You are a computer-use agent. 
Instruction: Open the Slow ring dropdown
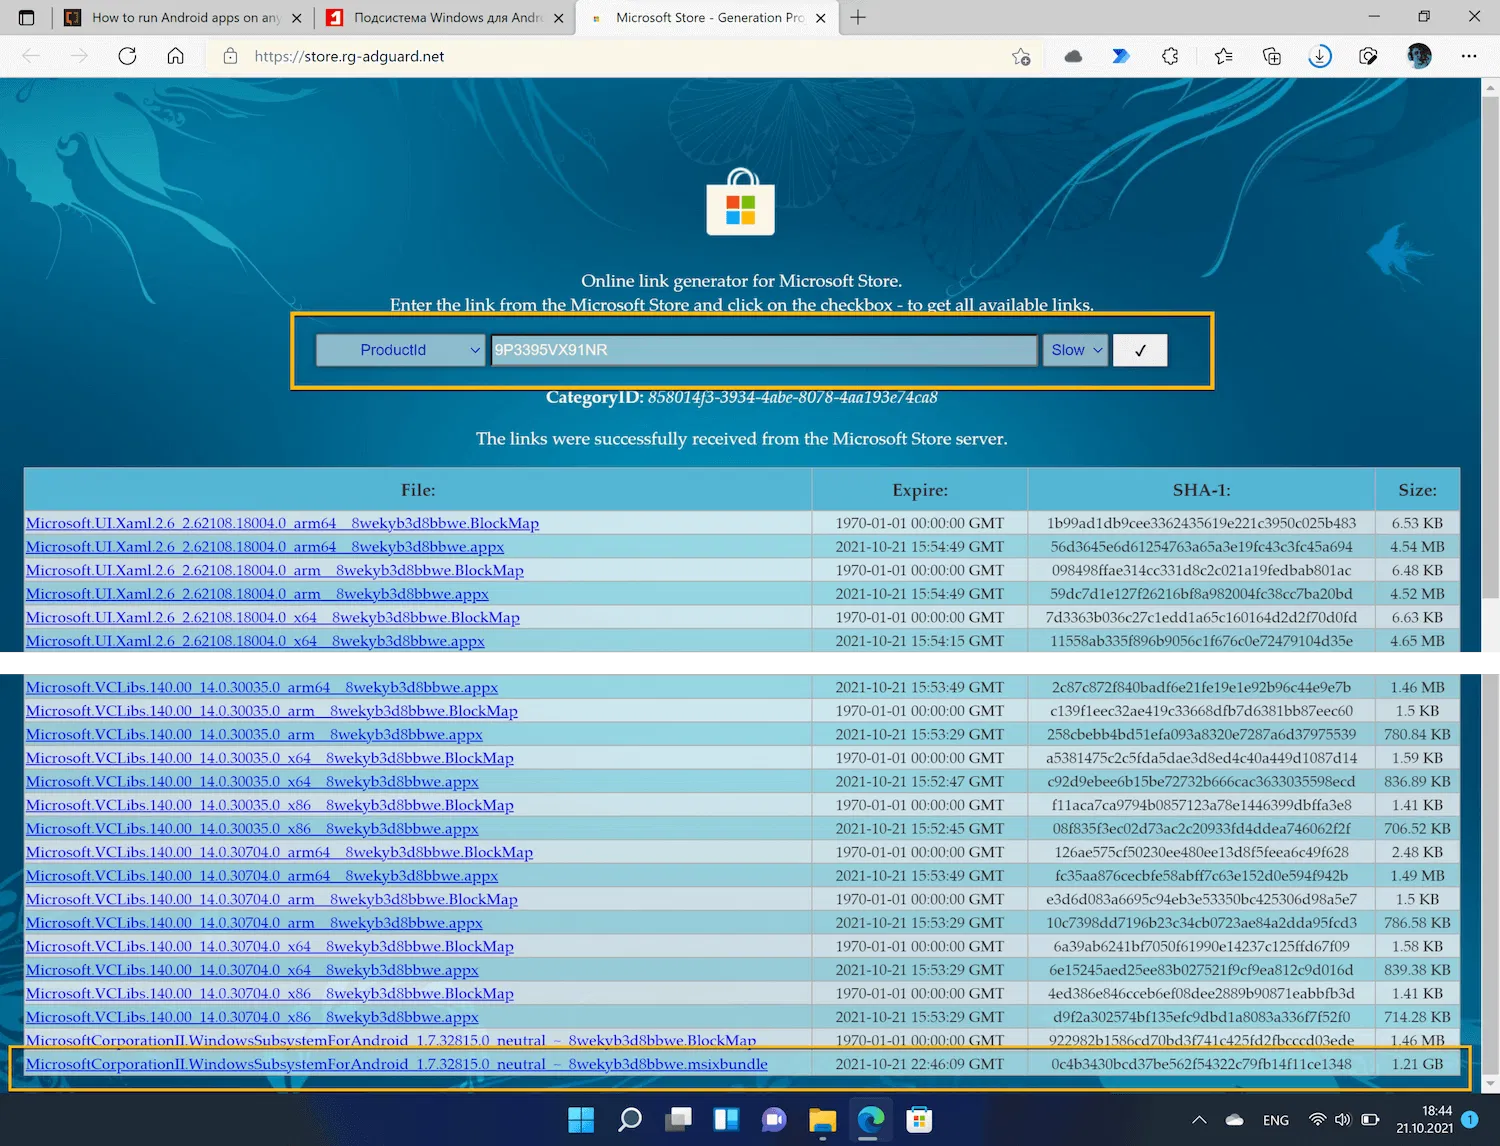tap(1075, 350)
